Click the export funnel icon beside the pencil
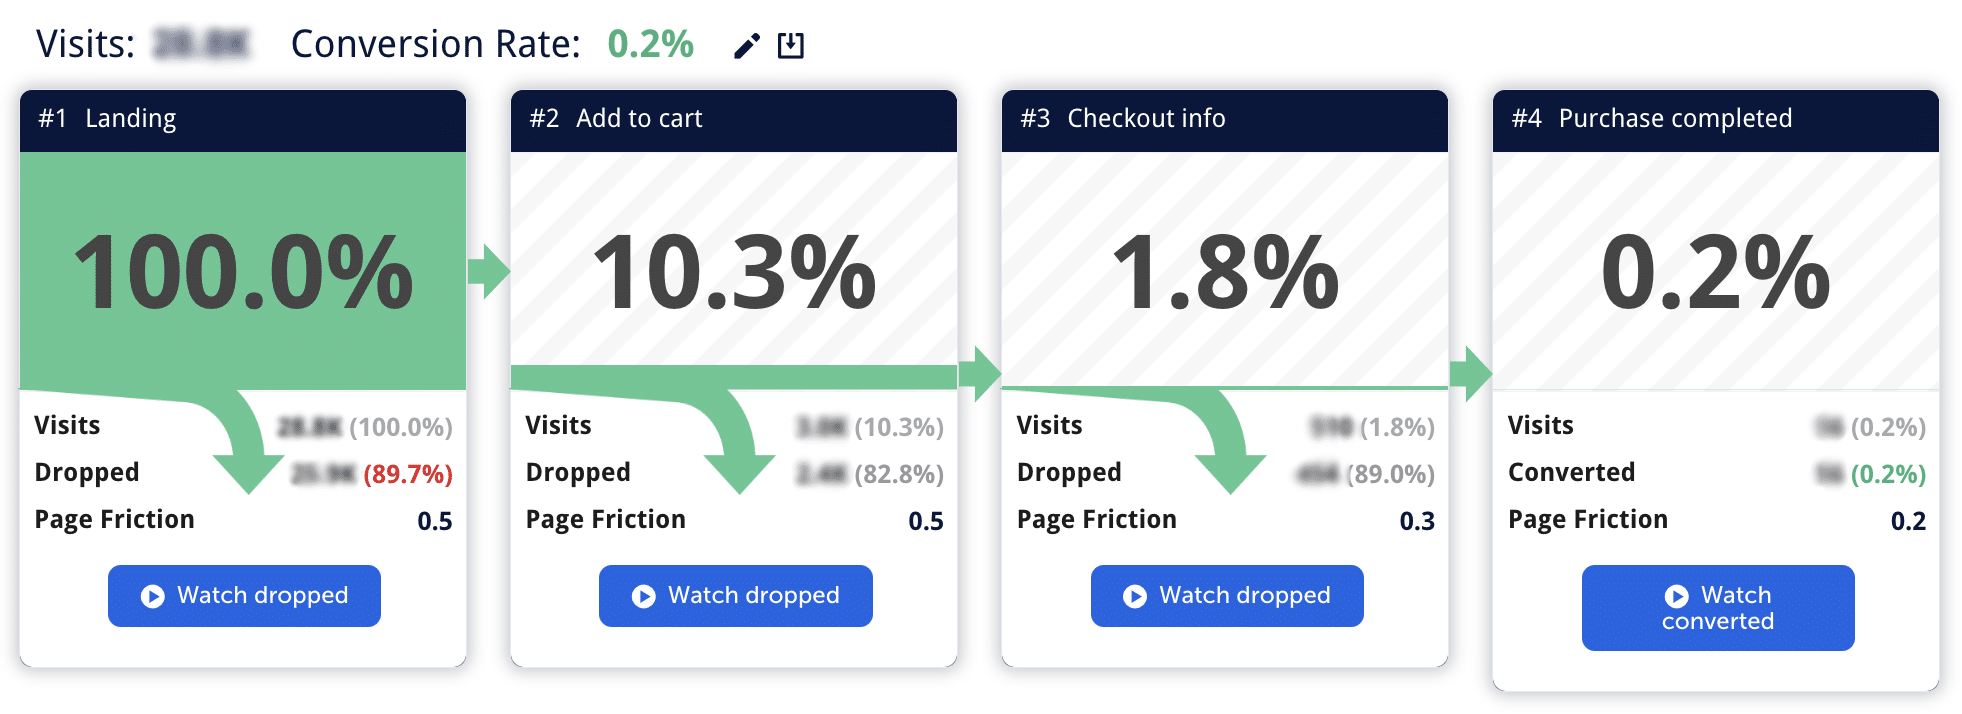1962x714 pixels. coord(791,44)
